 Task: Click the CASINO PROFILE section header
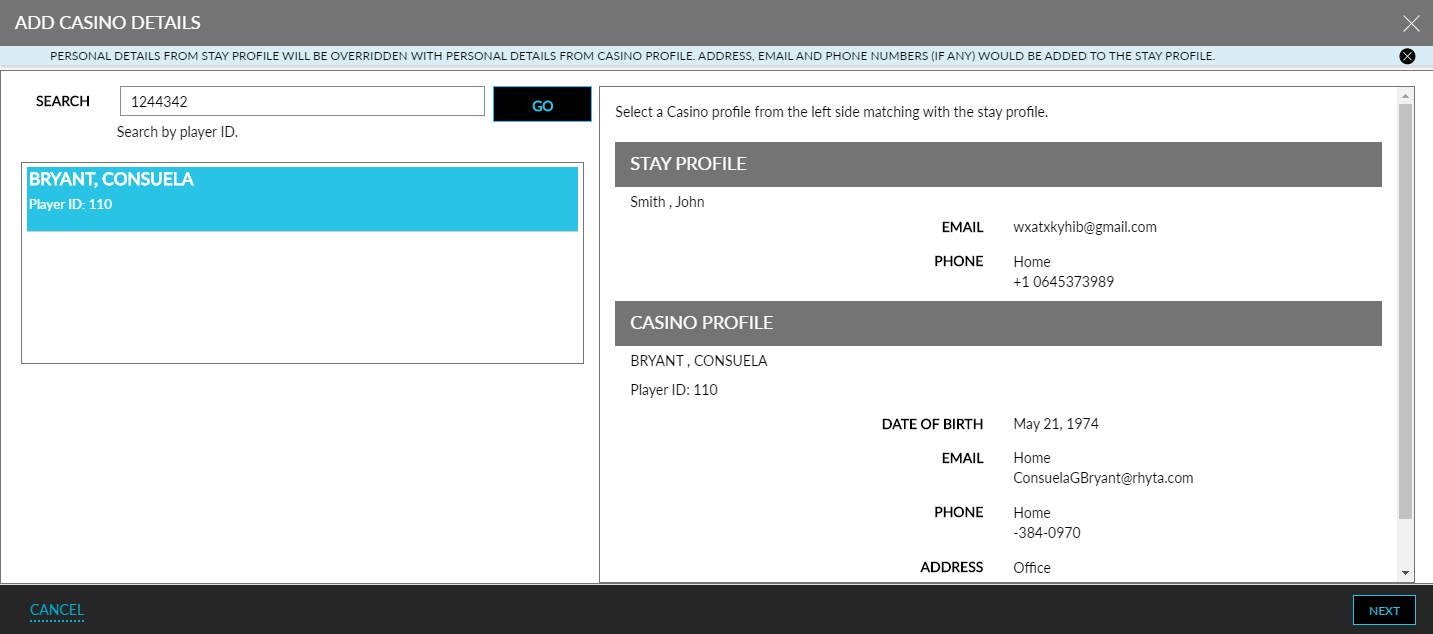pos(998,323)
